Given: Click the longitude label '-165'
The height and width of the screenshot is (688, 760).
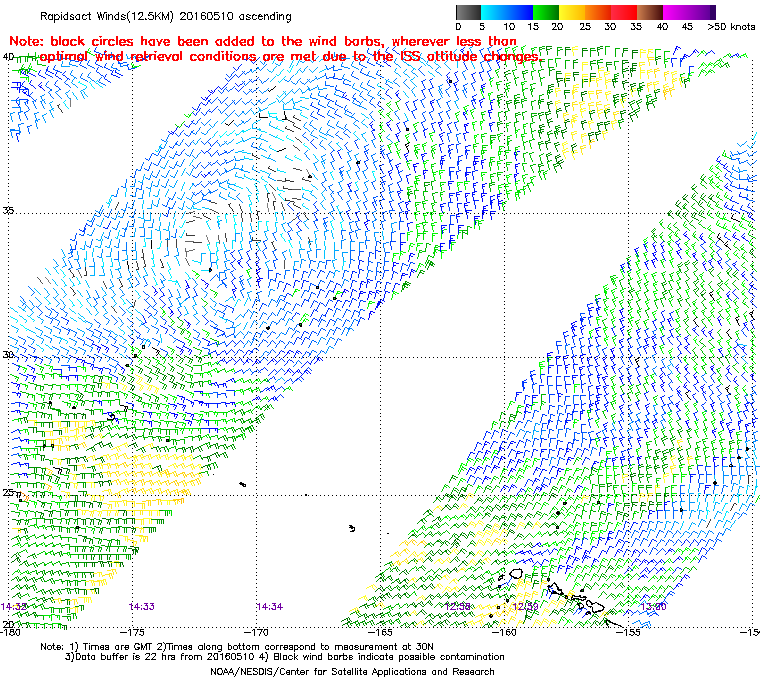Looking at the screenshot, I should [381, 632].
